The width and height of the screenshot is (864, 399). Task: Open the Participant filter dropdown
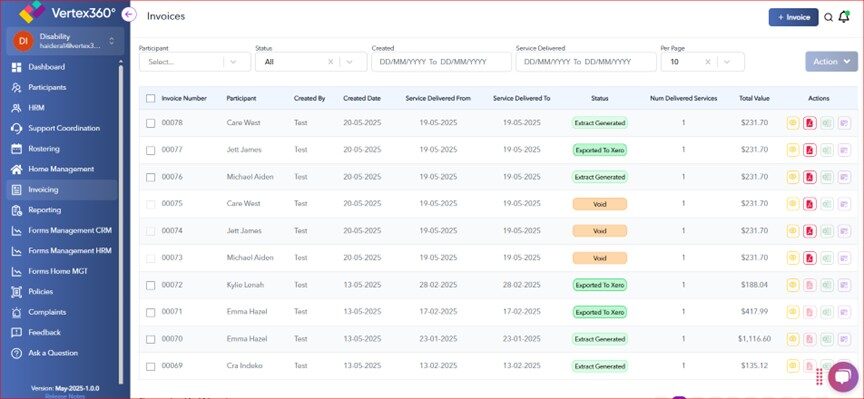click(195, 62)
